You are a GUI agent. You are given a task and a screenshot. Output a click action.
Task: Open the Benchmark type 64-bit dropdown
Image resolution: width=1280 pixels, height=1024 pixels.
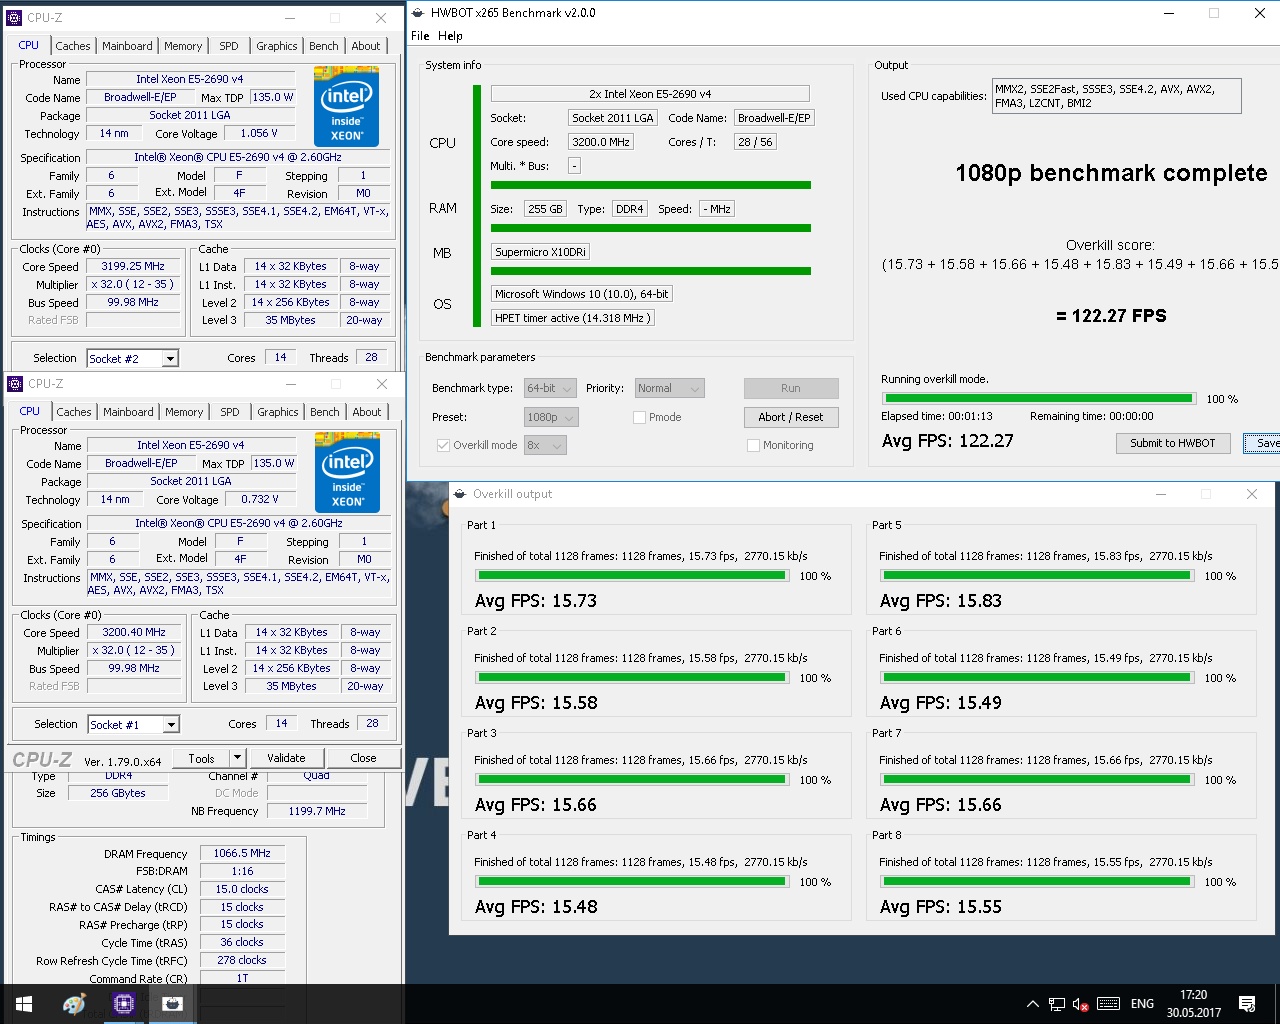pyautogui.click(x=550, y=389)
